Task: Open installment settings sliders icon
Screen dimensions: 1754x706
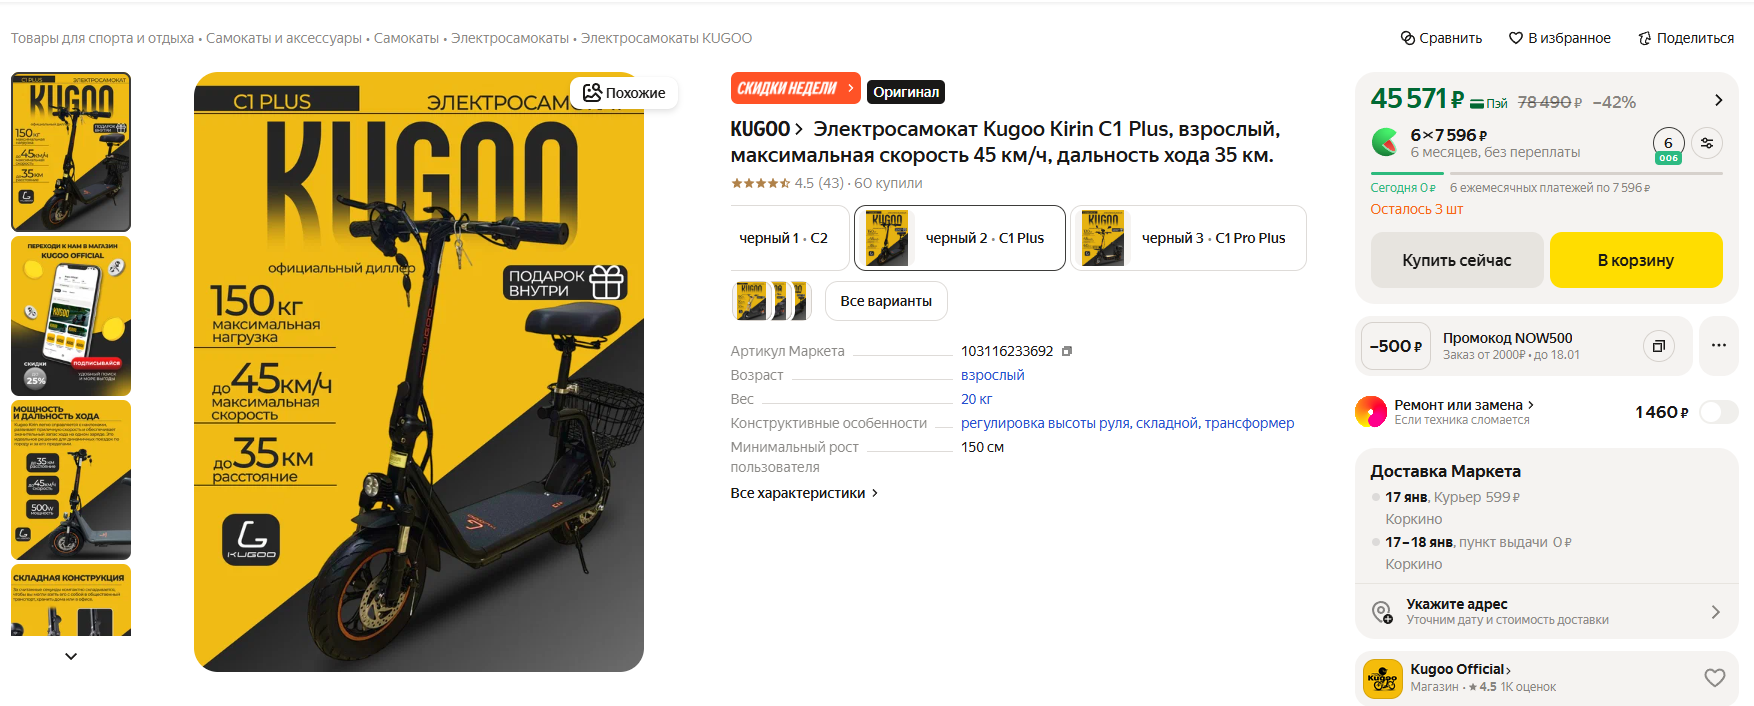Action: click(1707, 143)
